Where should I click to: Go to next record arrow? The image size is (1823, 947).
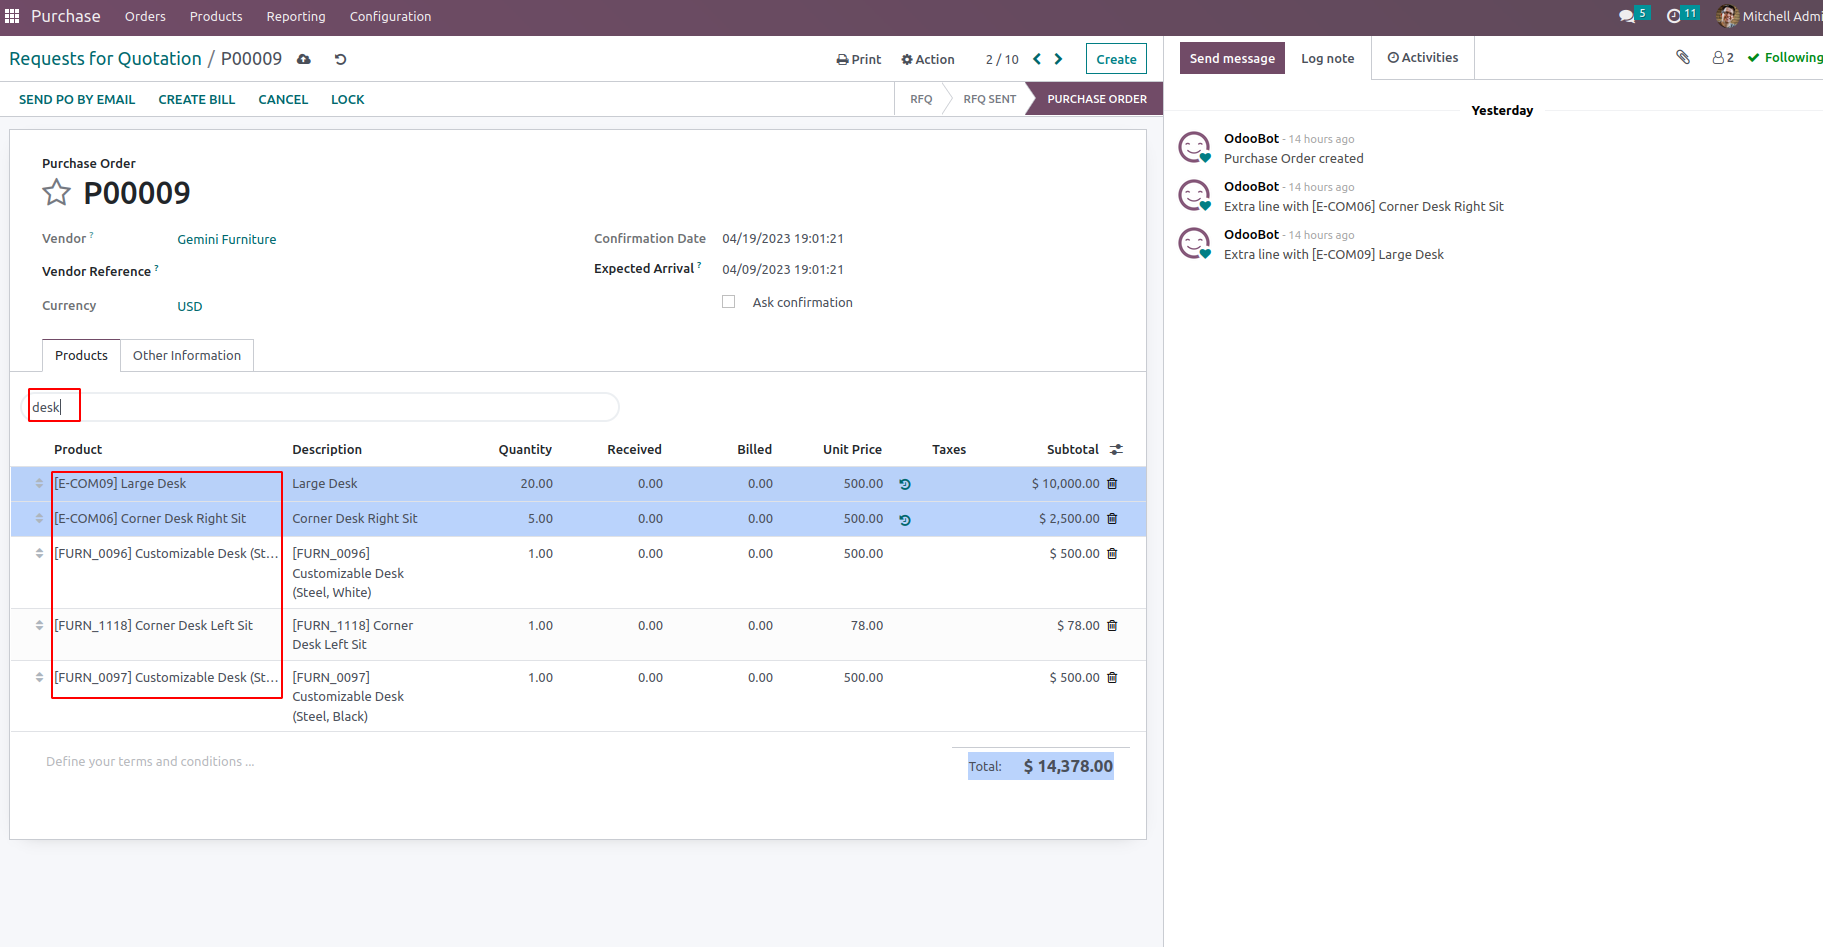pos(1059,59)
